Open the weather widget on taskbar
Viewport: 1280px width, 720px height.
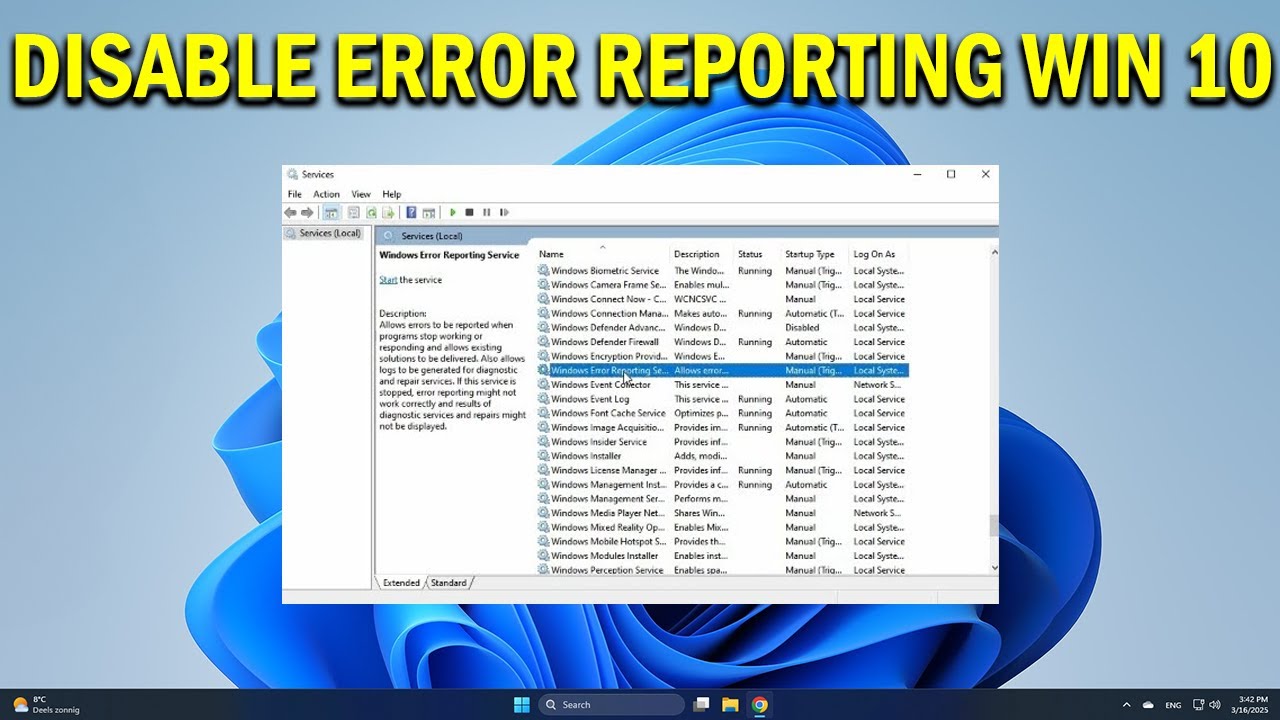(x=45, y=704)
